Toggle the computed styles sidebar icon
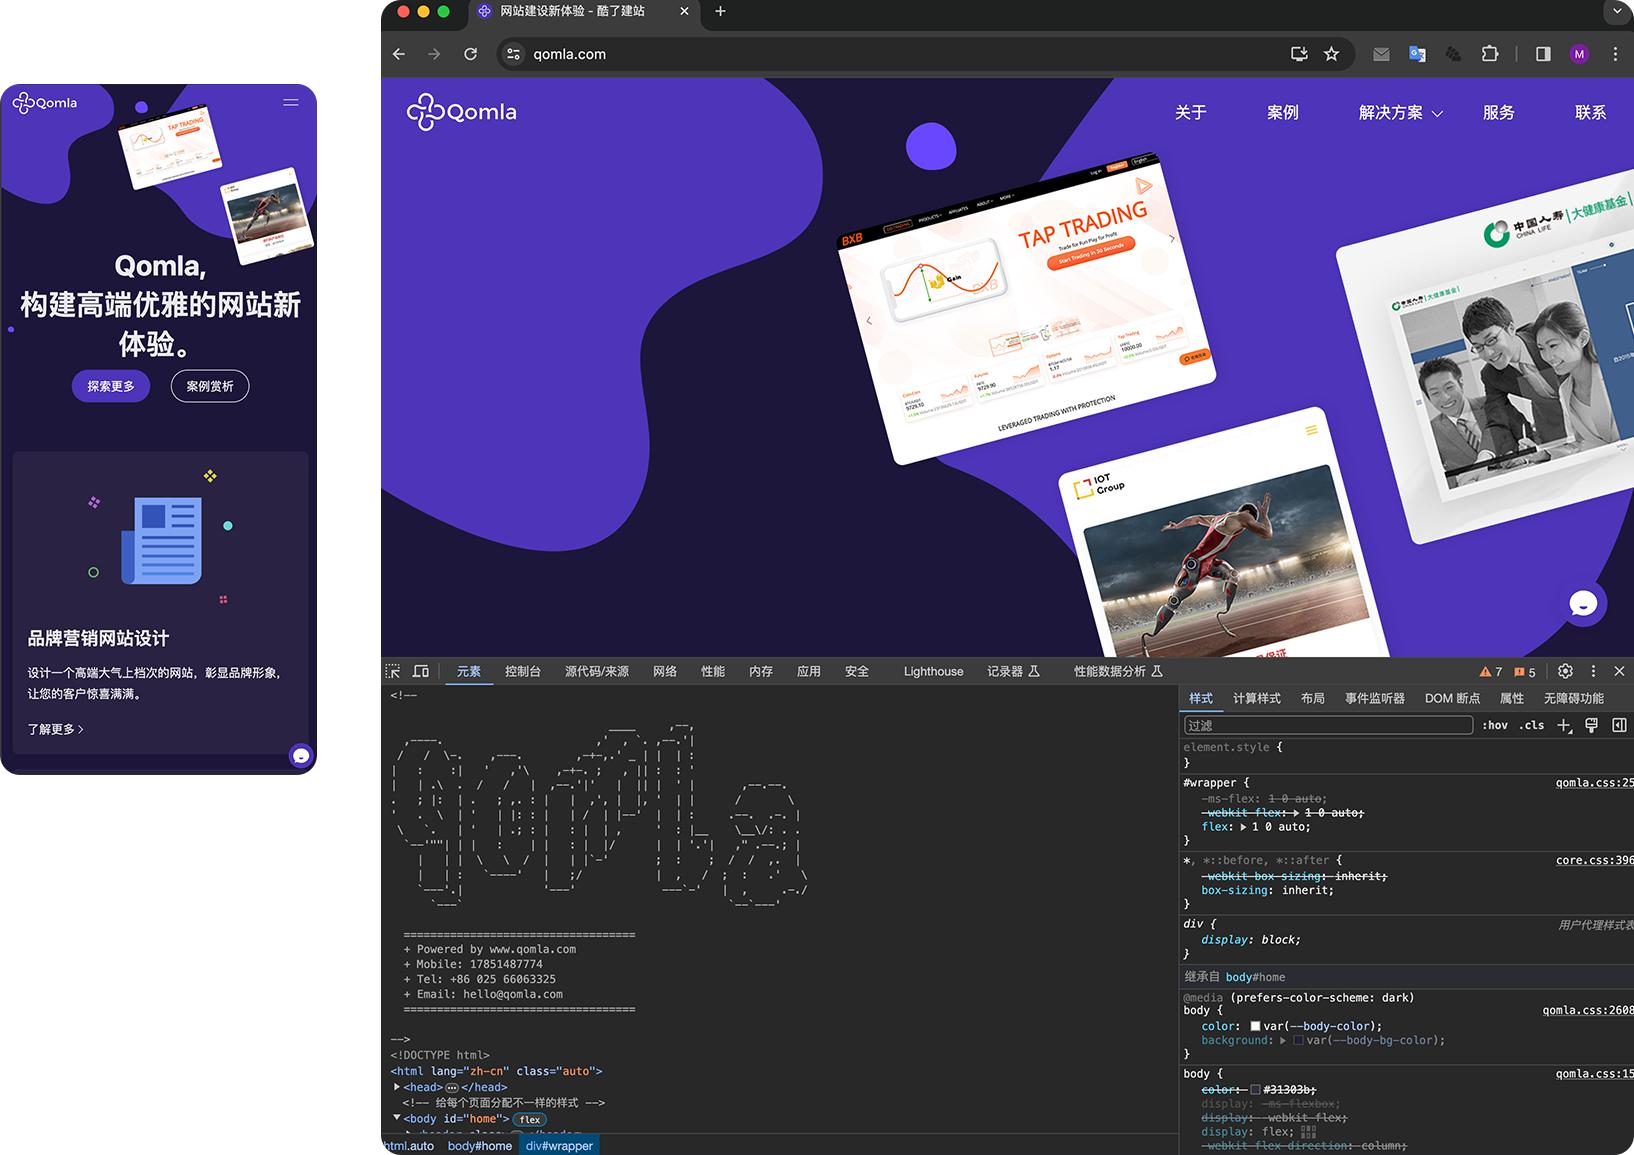Screen dimensions: 1634x1155 pyautogui.click(x=1619, y=725)
